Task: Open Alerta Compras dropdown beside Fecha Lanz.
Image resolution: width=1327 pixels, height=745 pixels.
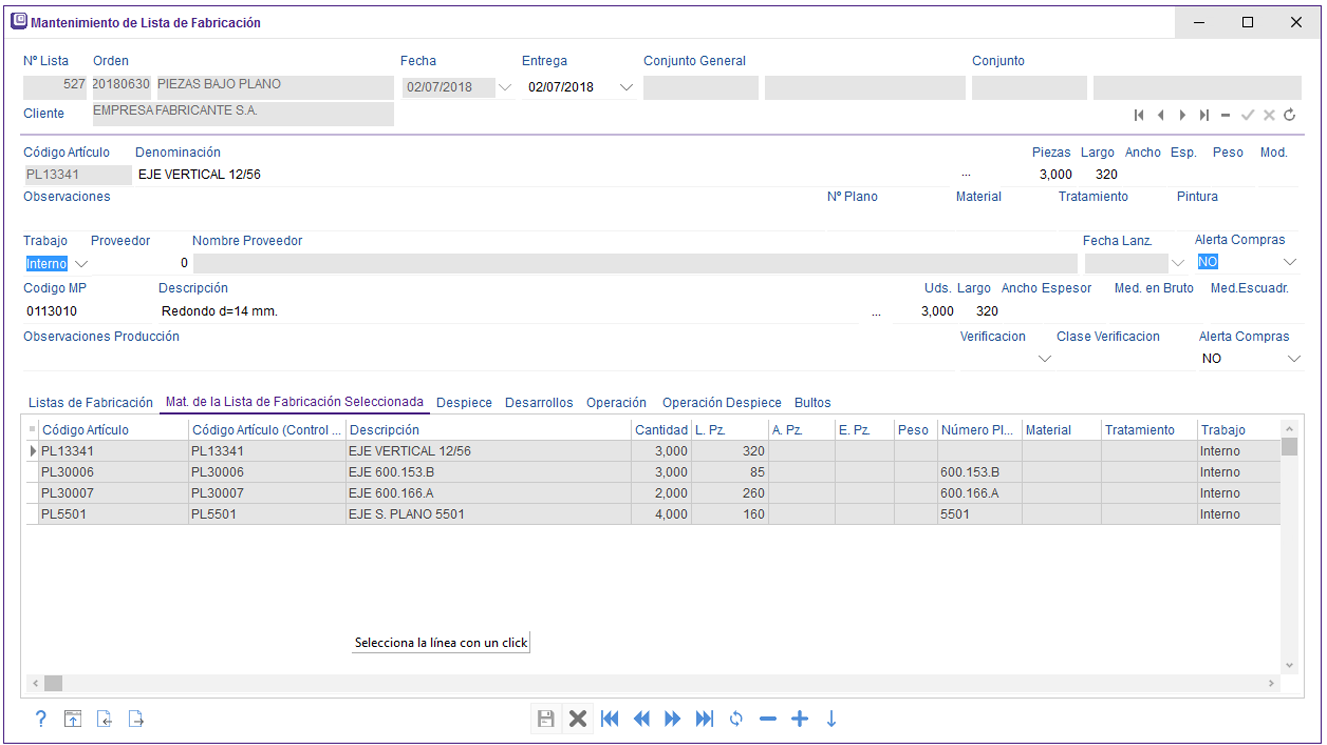Action: tap(1290, 262)
